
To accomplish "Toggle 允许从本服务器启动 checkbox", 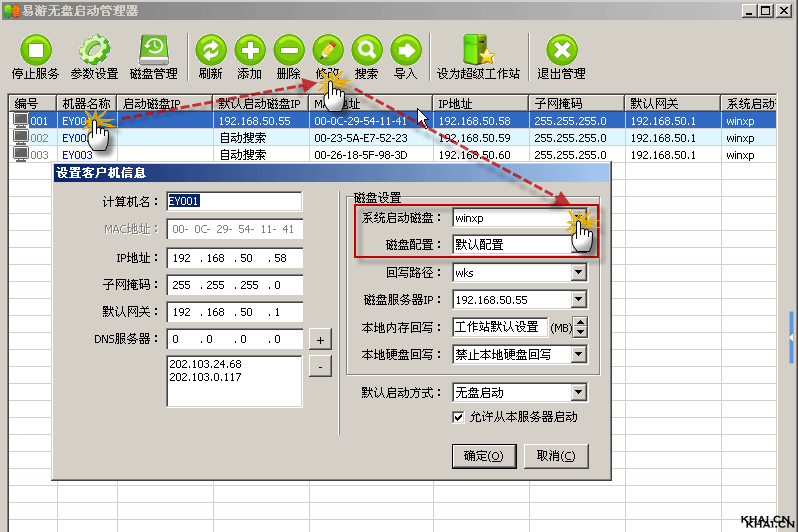I will click(x=458, y=417).
